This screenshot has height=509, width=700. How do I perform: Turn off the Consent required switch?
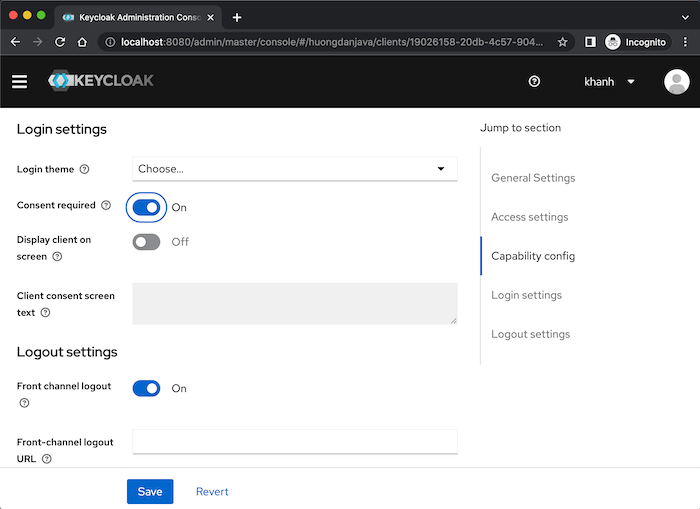click(x=146, y=207)
